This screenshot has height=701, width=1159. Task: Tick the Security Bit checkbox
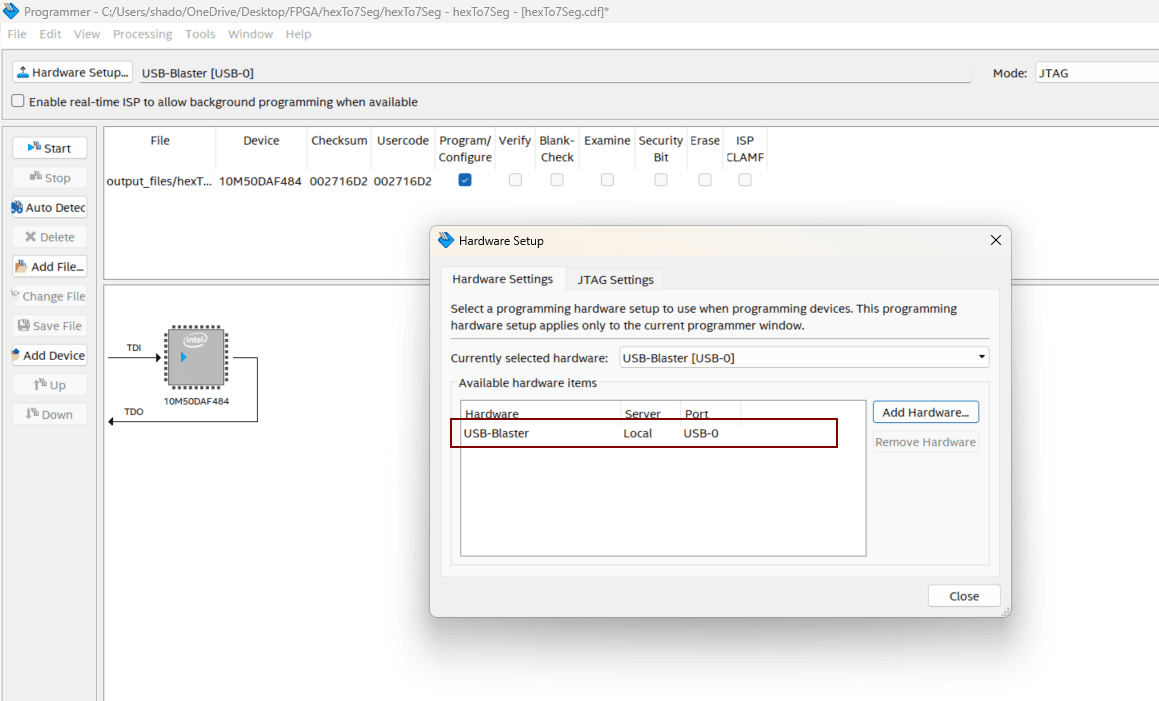coord(661,180)
